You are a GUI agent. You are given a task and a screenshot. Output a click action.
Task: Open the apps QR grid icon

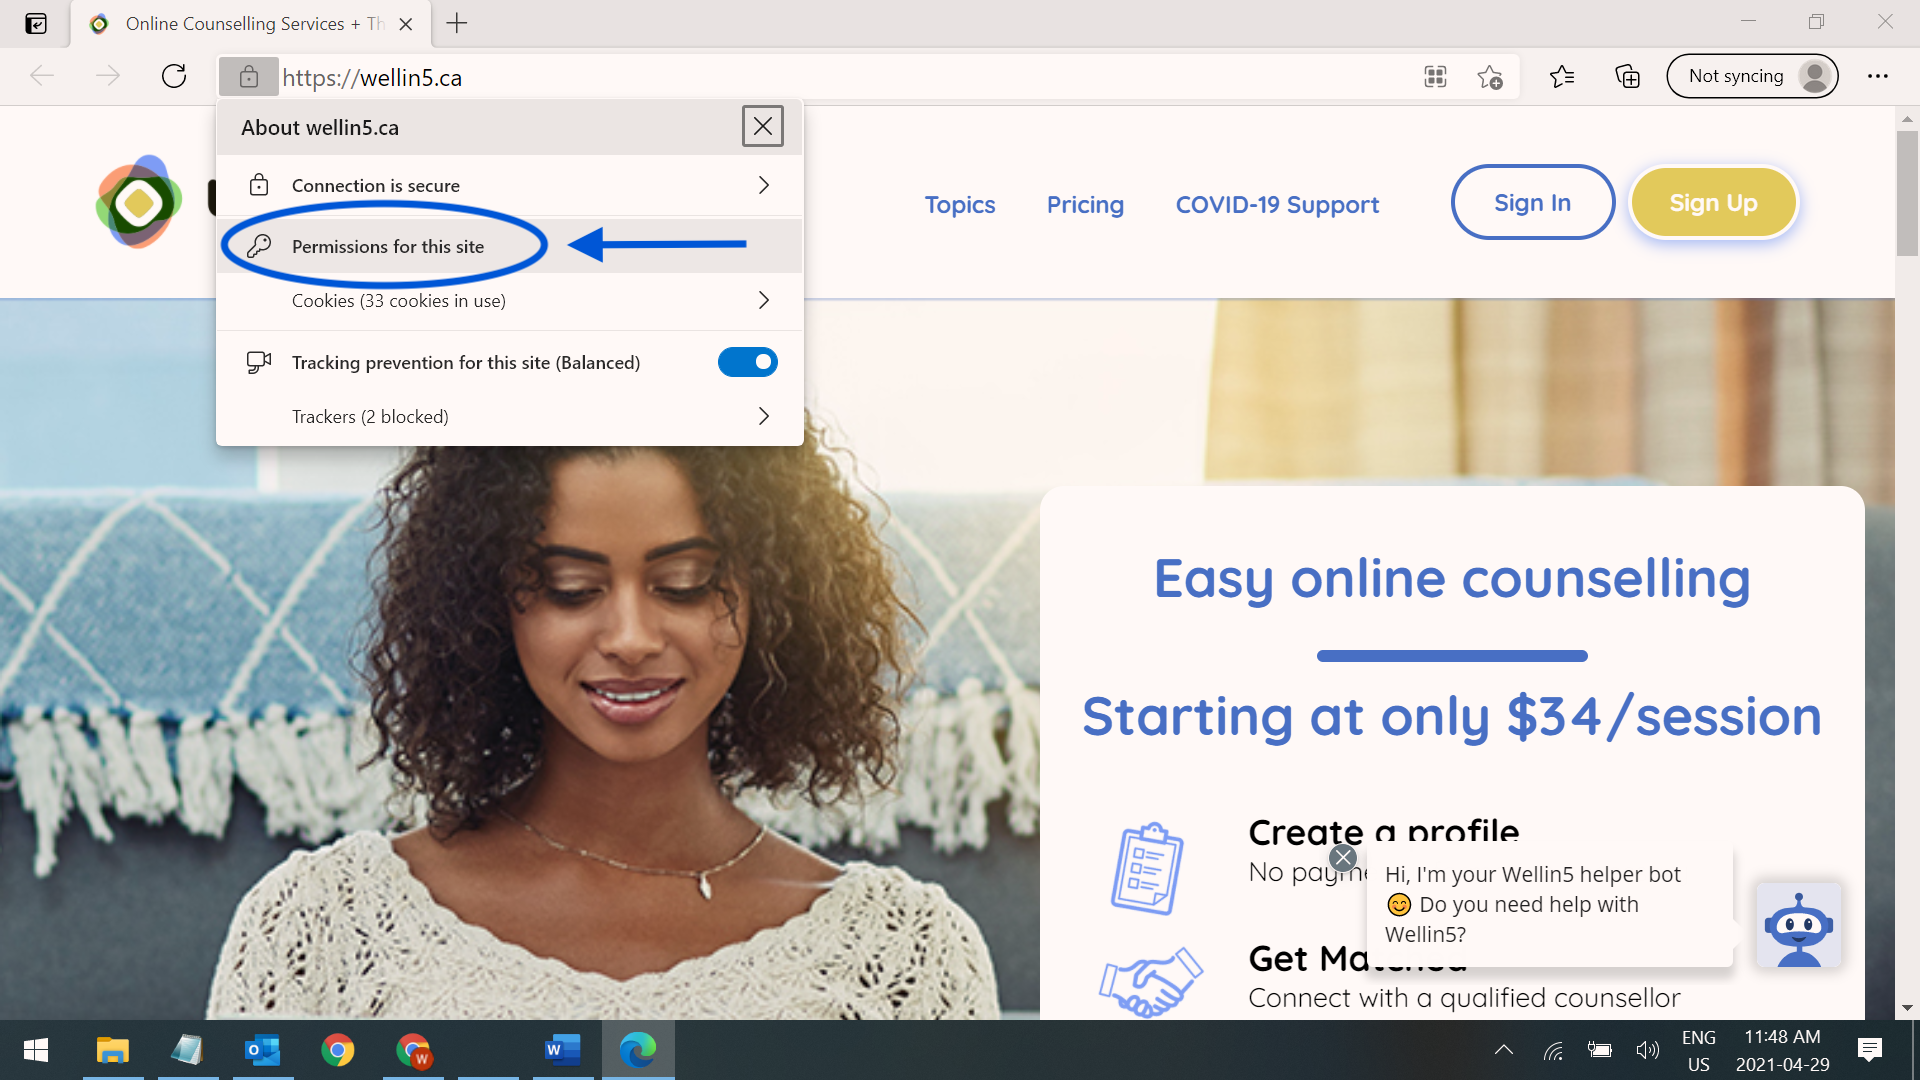pyautogui.click(x=1435, y=76)
